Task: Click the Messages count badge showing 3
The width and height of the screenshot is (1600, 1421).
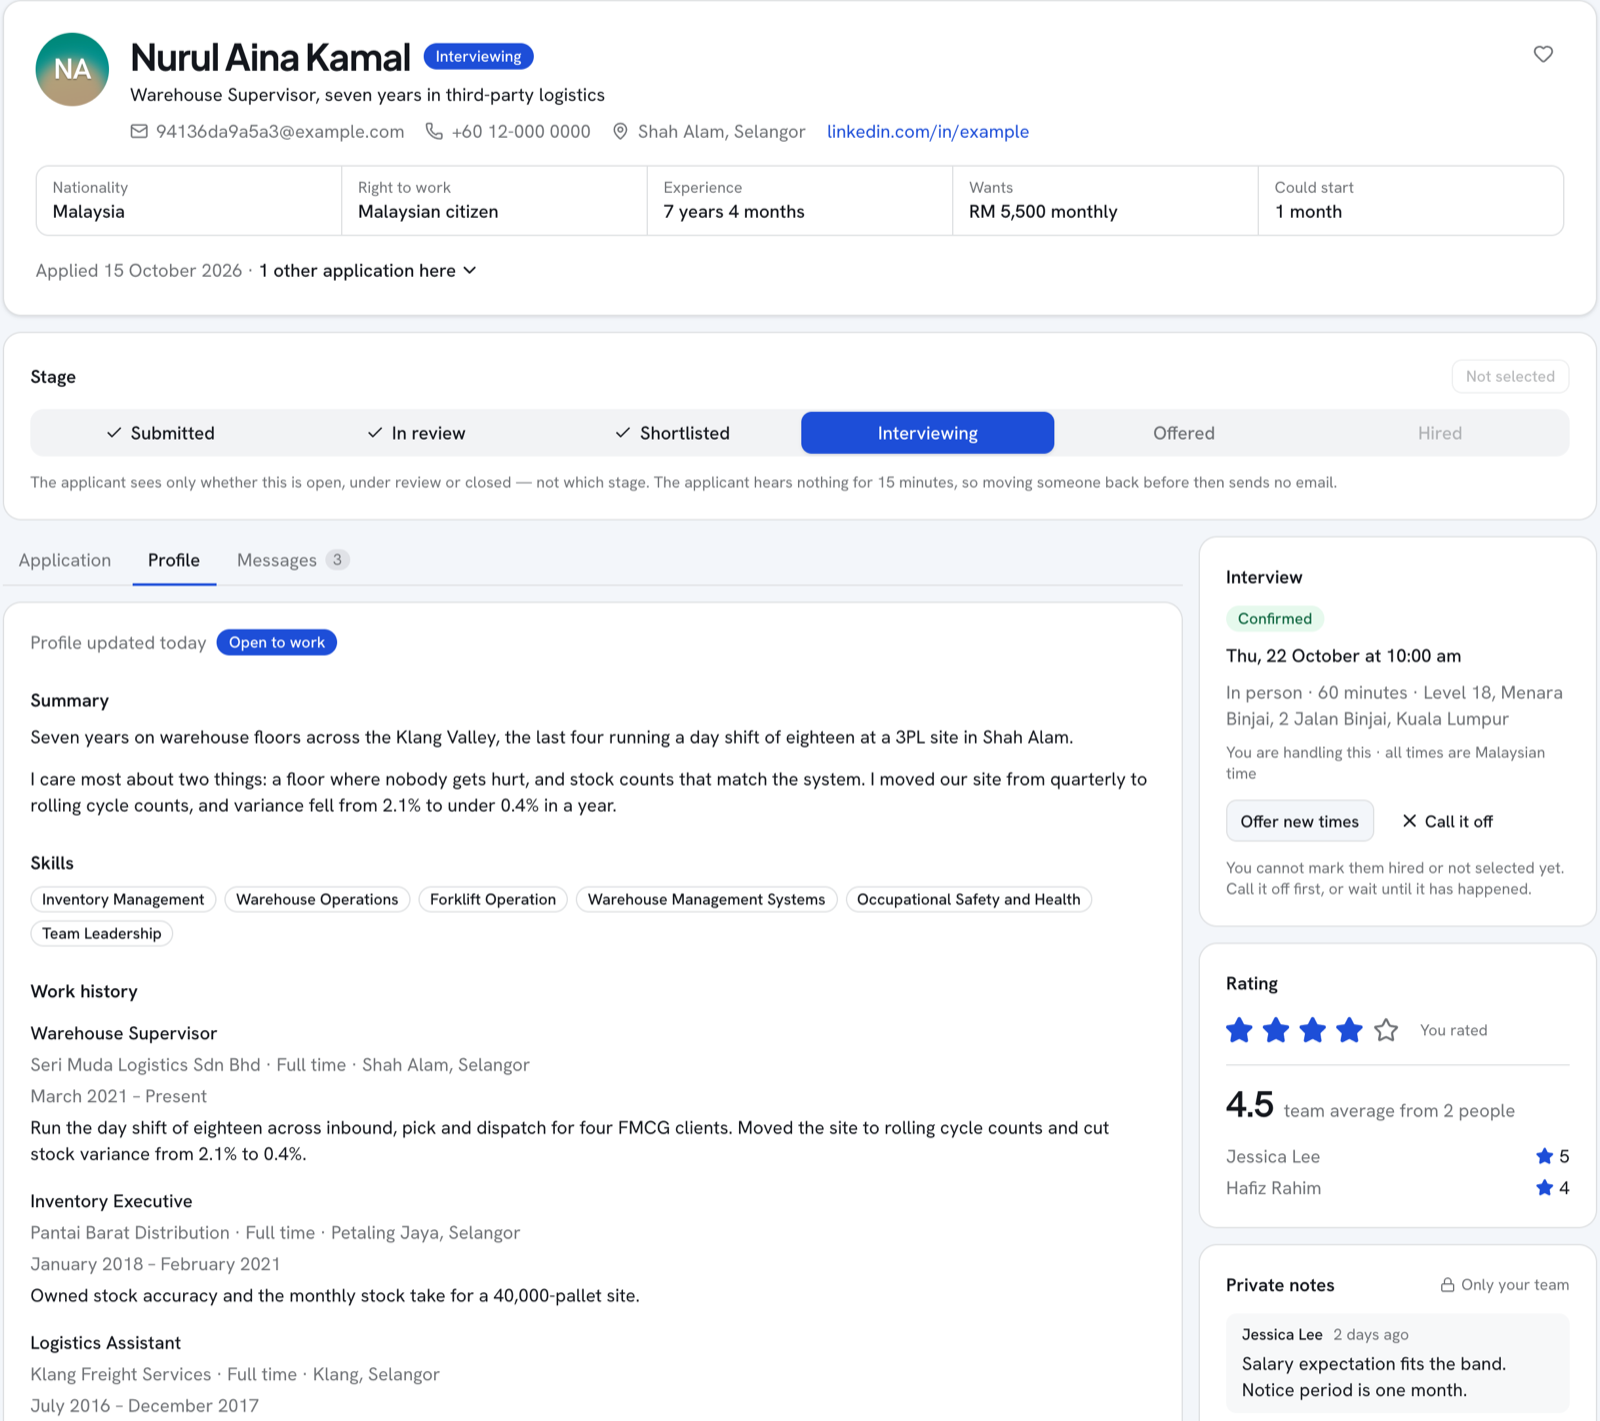Action: click(x=337, y=559)
